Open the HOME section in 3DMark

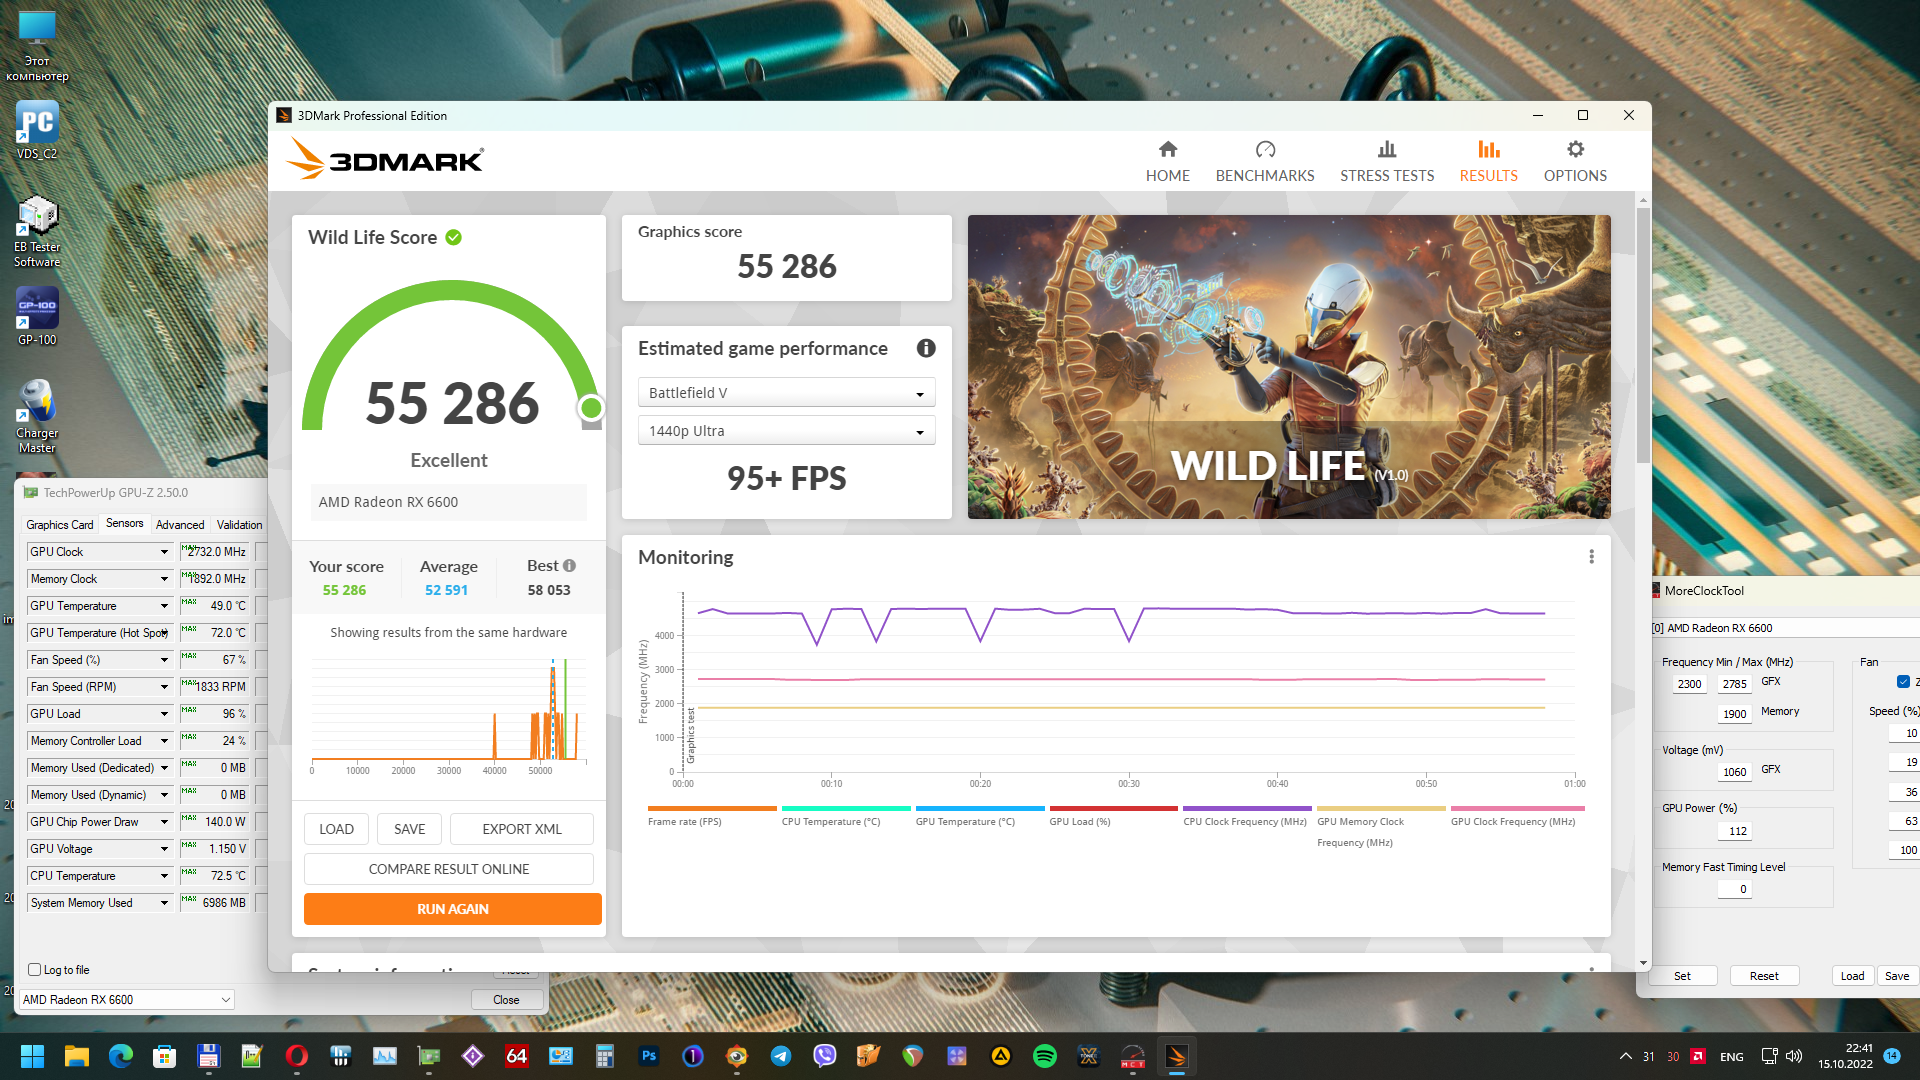1167,161
